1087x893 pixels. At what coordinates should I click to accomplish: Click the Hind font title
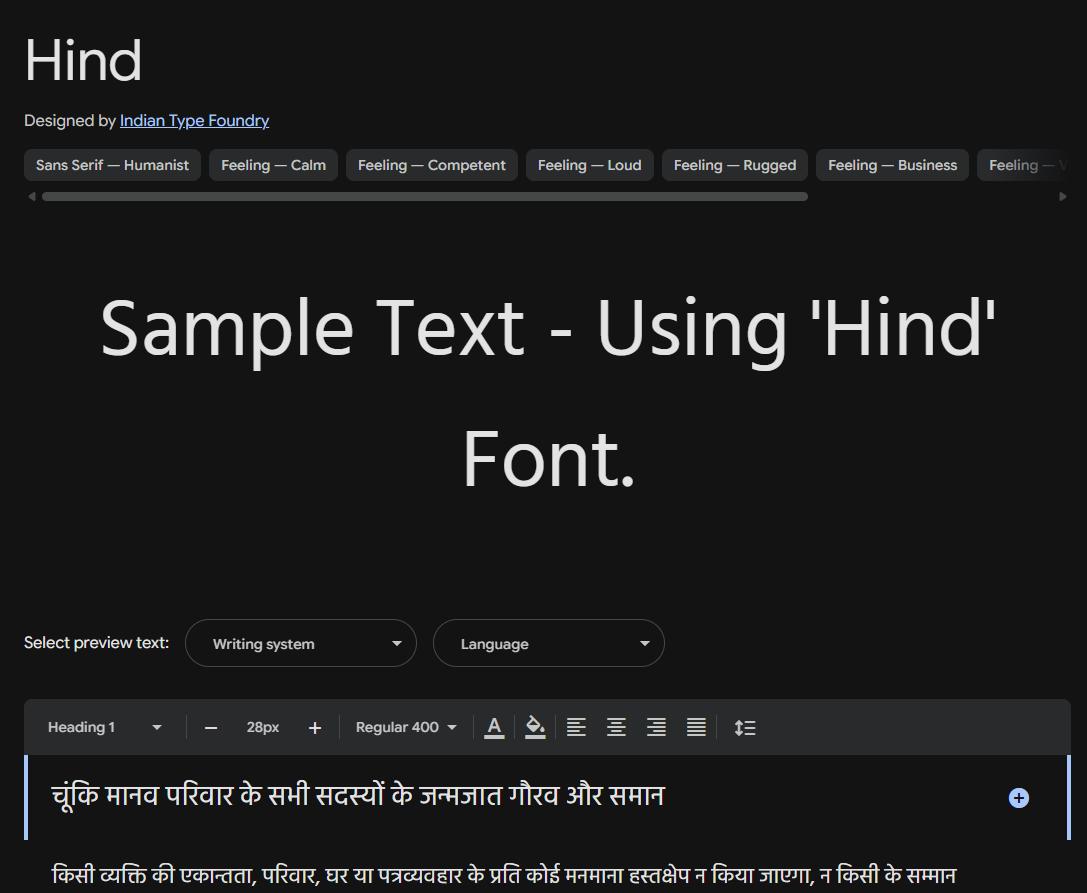coord(83,60)
